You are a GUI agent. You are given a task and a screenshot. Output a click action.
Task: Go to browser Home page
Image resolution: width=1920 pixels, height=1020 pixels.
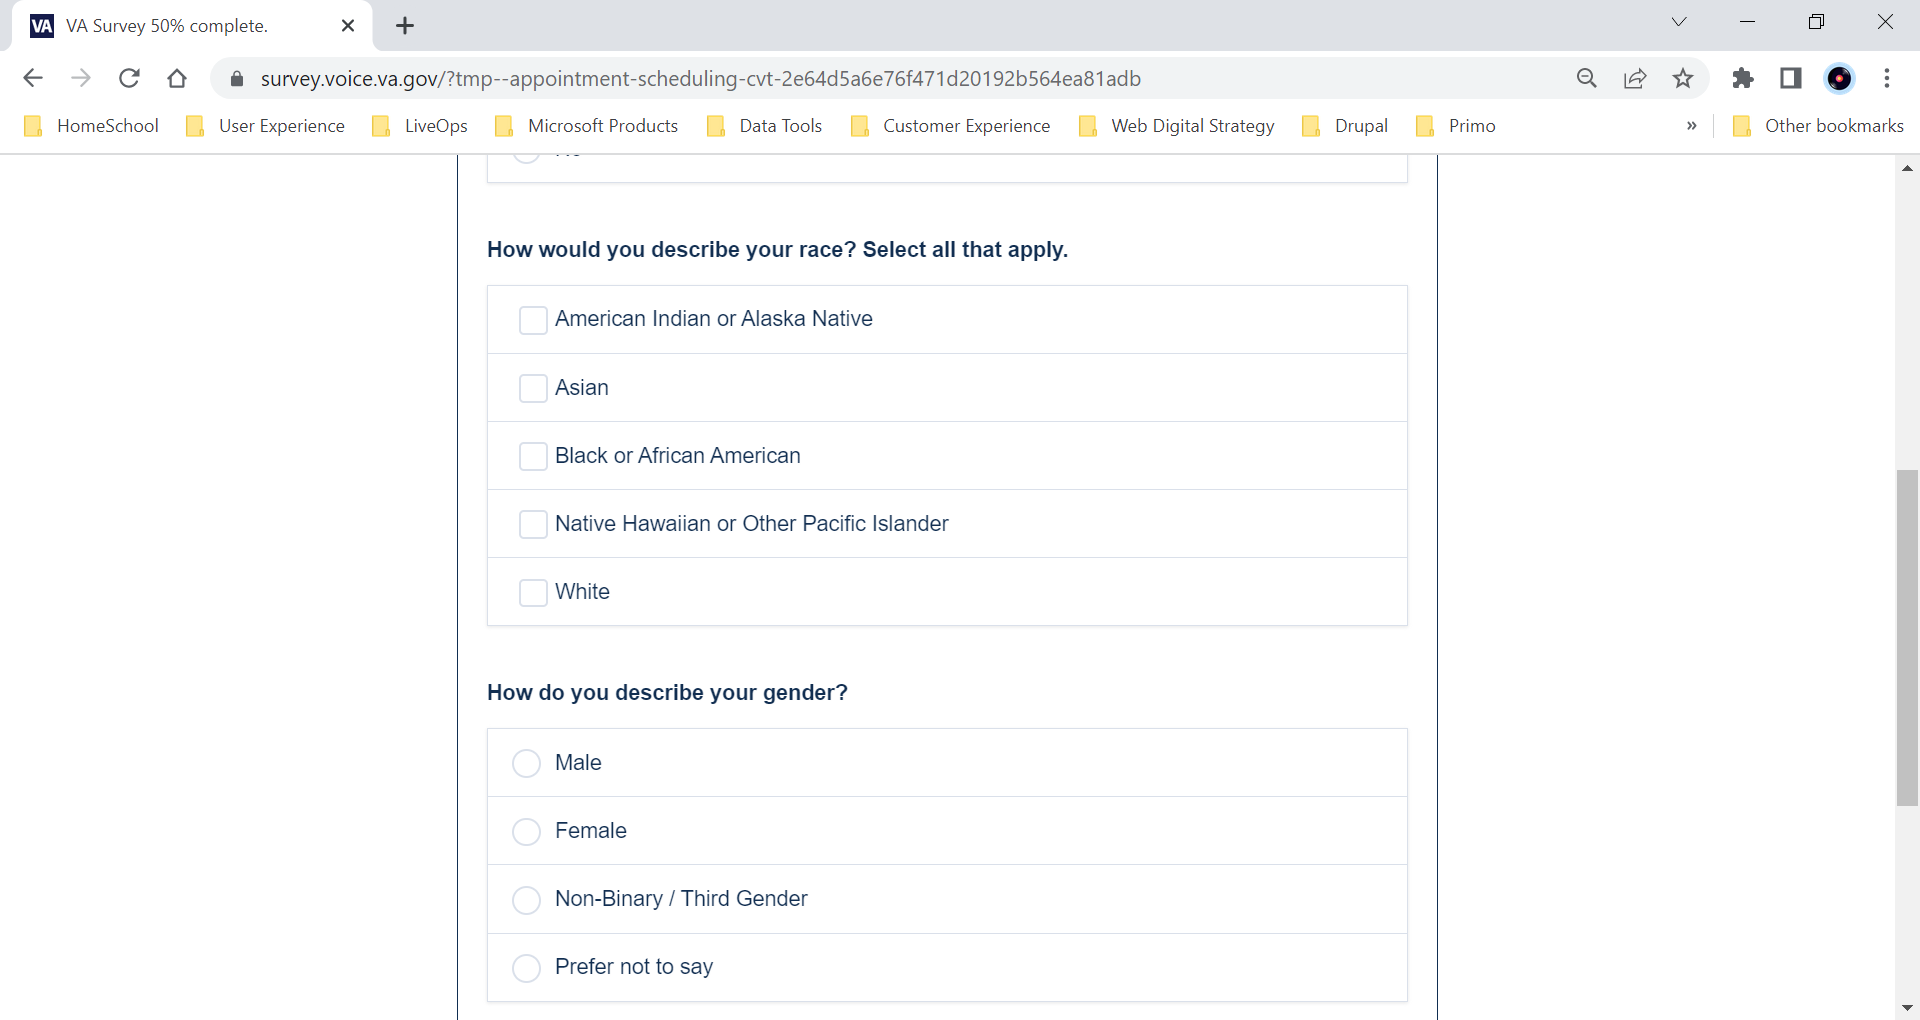click(x=177, y=78)
